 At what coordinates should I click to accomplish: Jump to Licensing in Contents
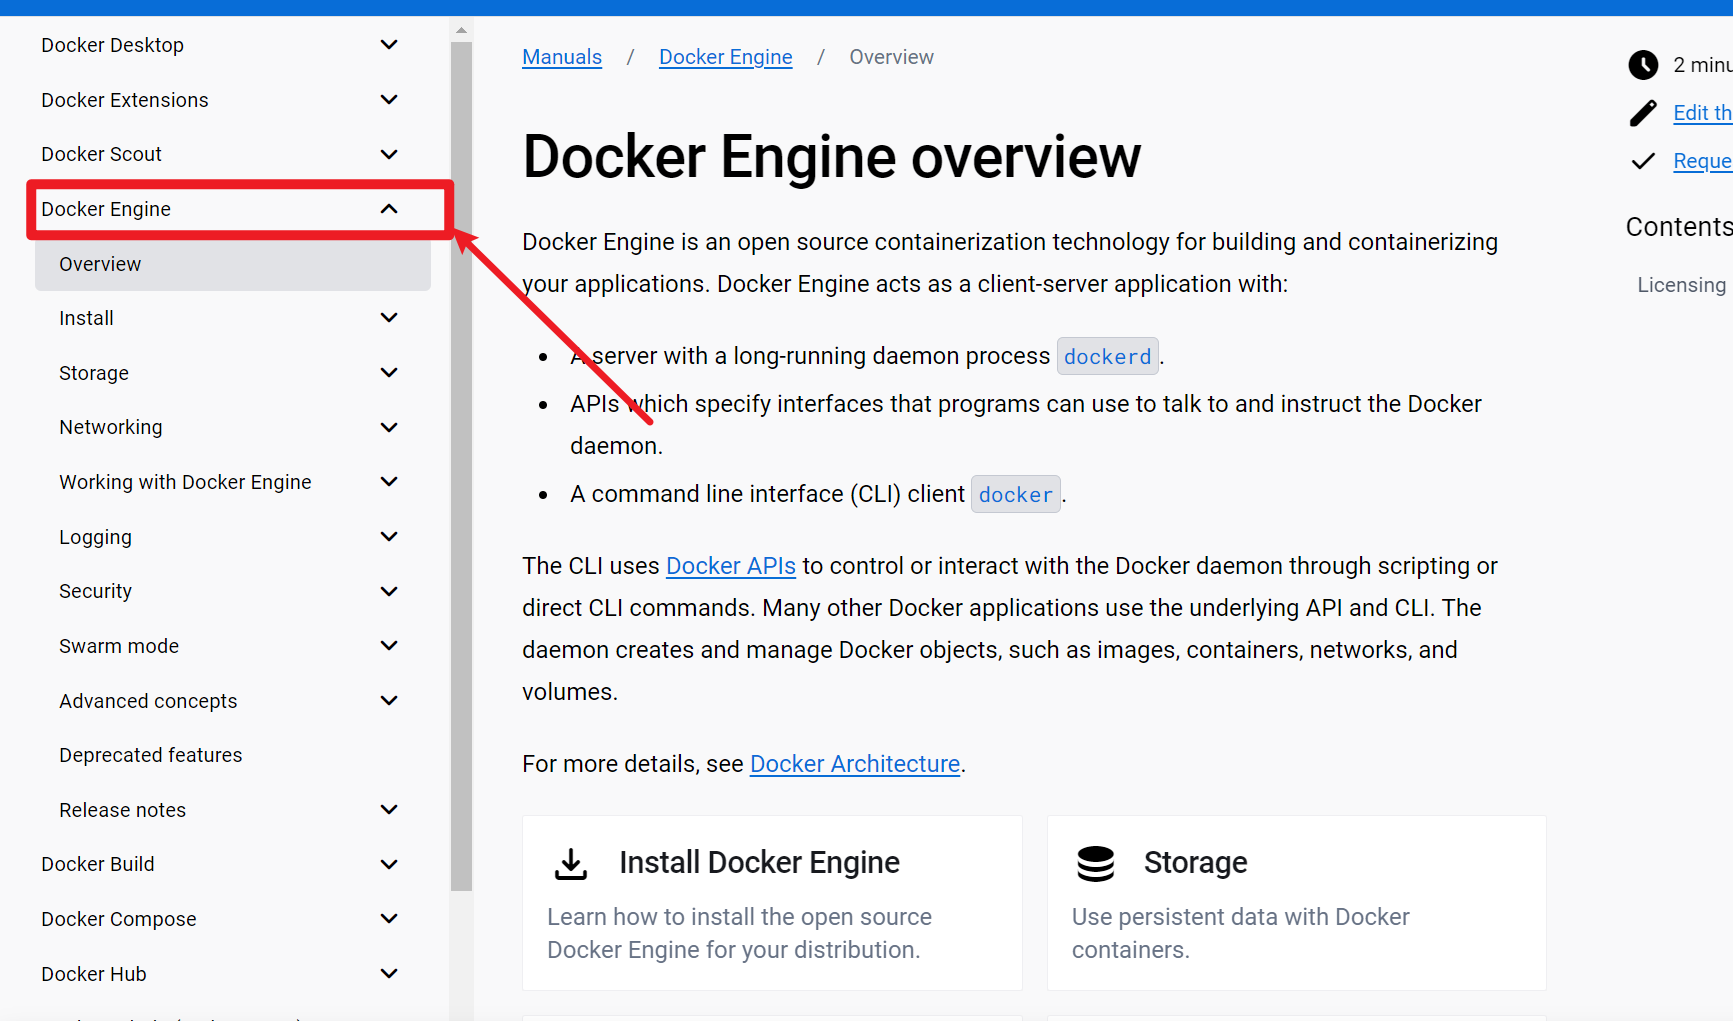click(x=1680, y=285)
